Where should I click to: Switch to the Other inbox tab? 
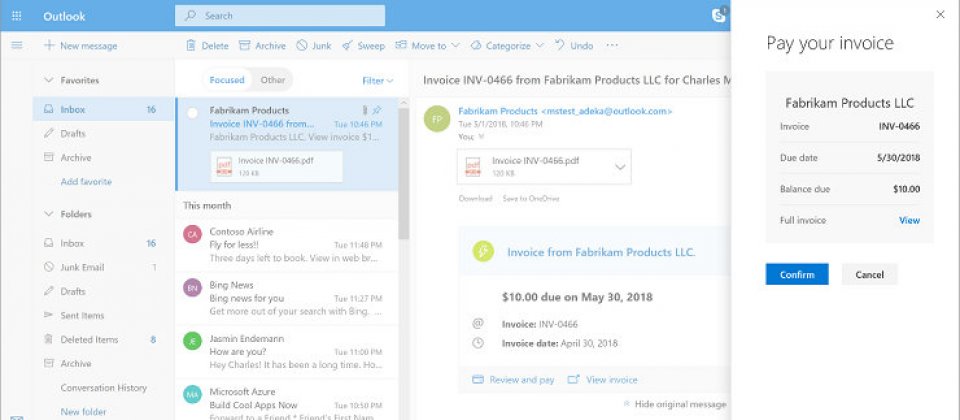click(272, 80)
